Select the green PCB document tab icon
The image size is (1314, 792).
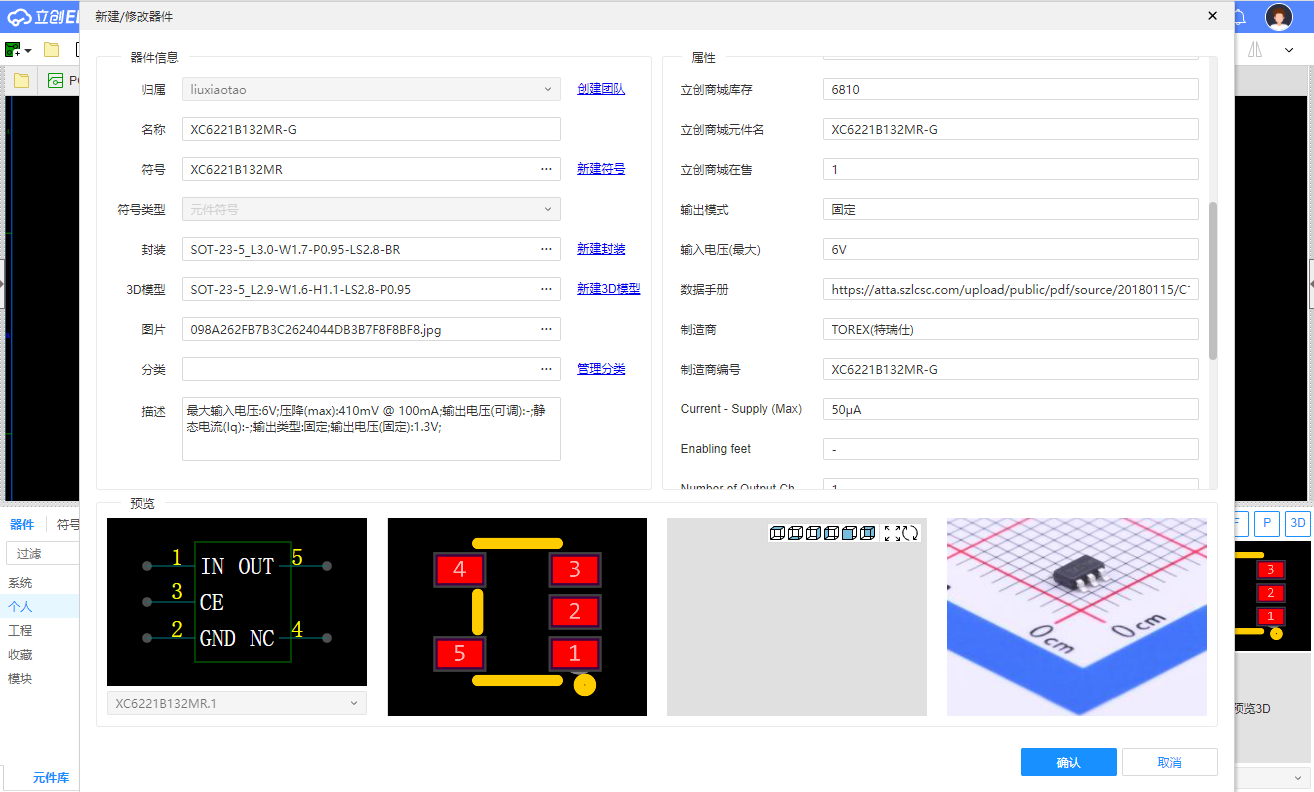(55, 81)
